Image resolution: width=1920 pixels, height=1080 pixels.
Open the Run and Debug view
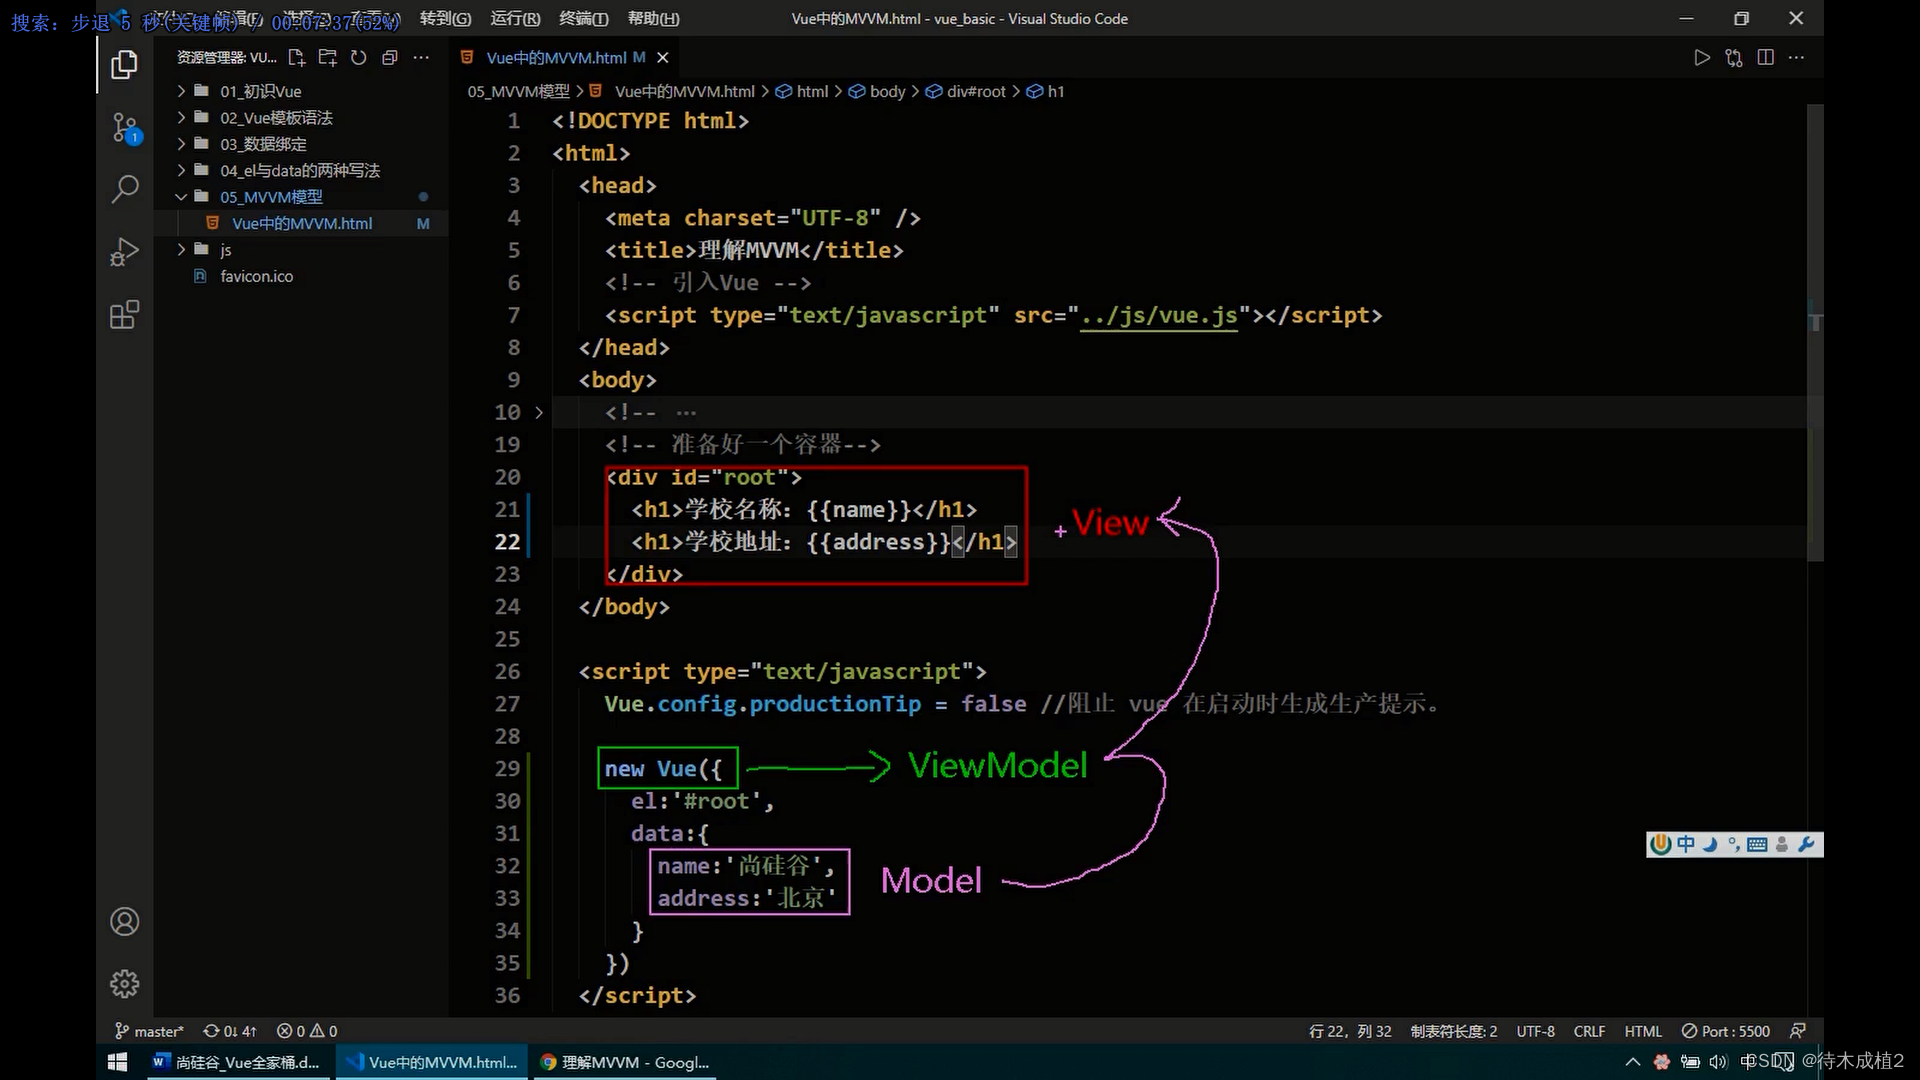coord(124,252)
